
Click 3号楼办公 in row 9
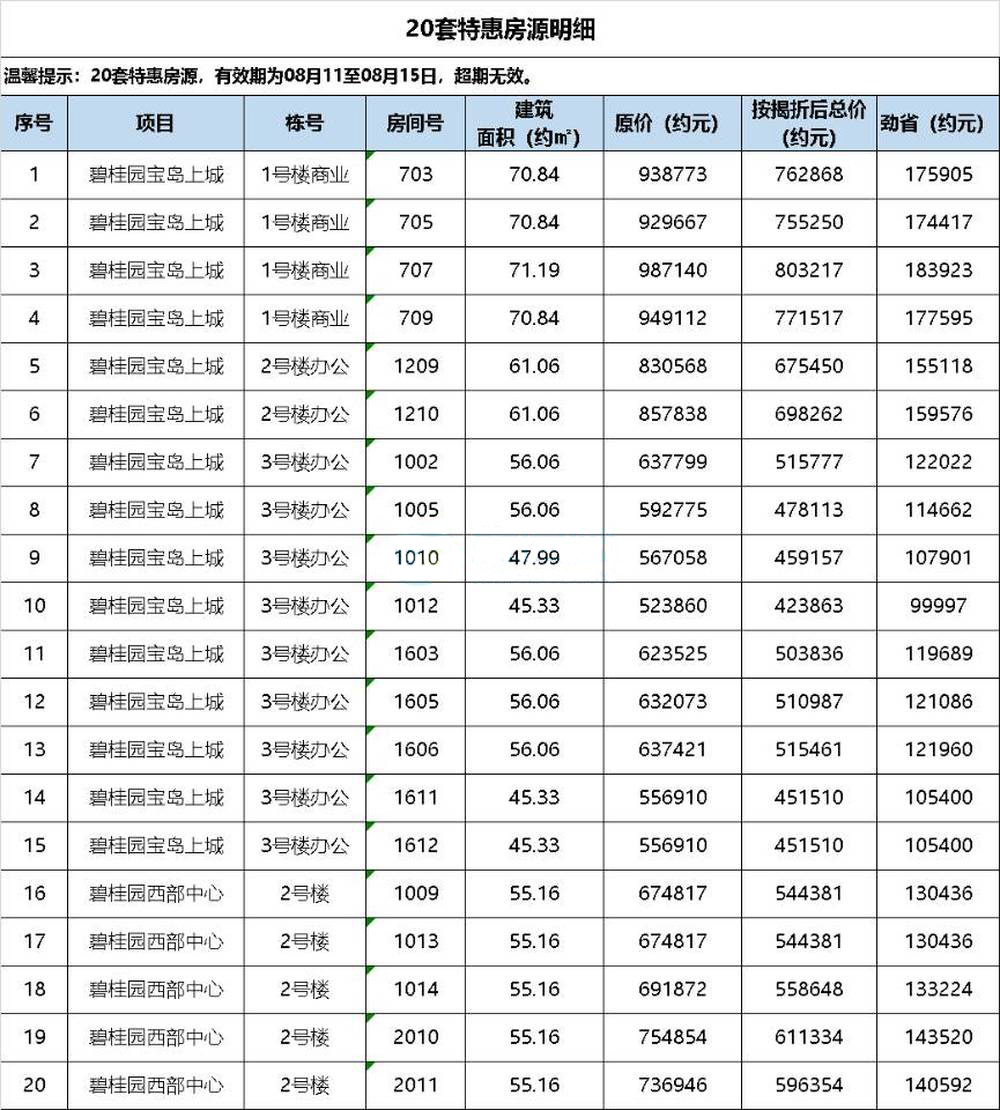pos(304,558)
